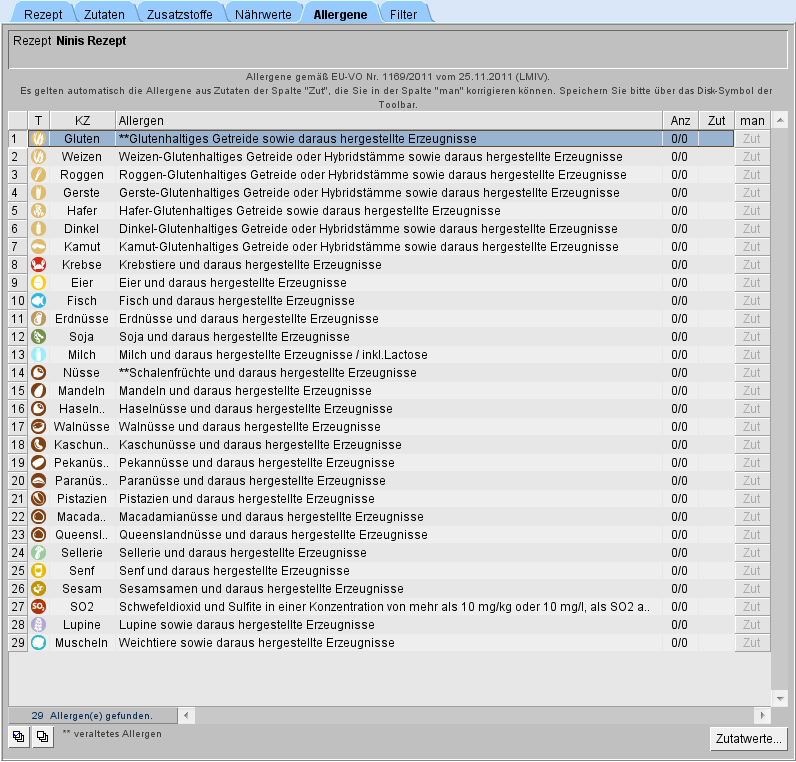
Task: Sort by the Allergen column header
Action: click(388, 120)
